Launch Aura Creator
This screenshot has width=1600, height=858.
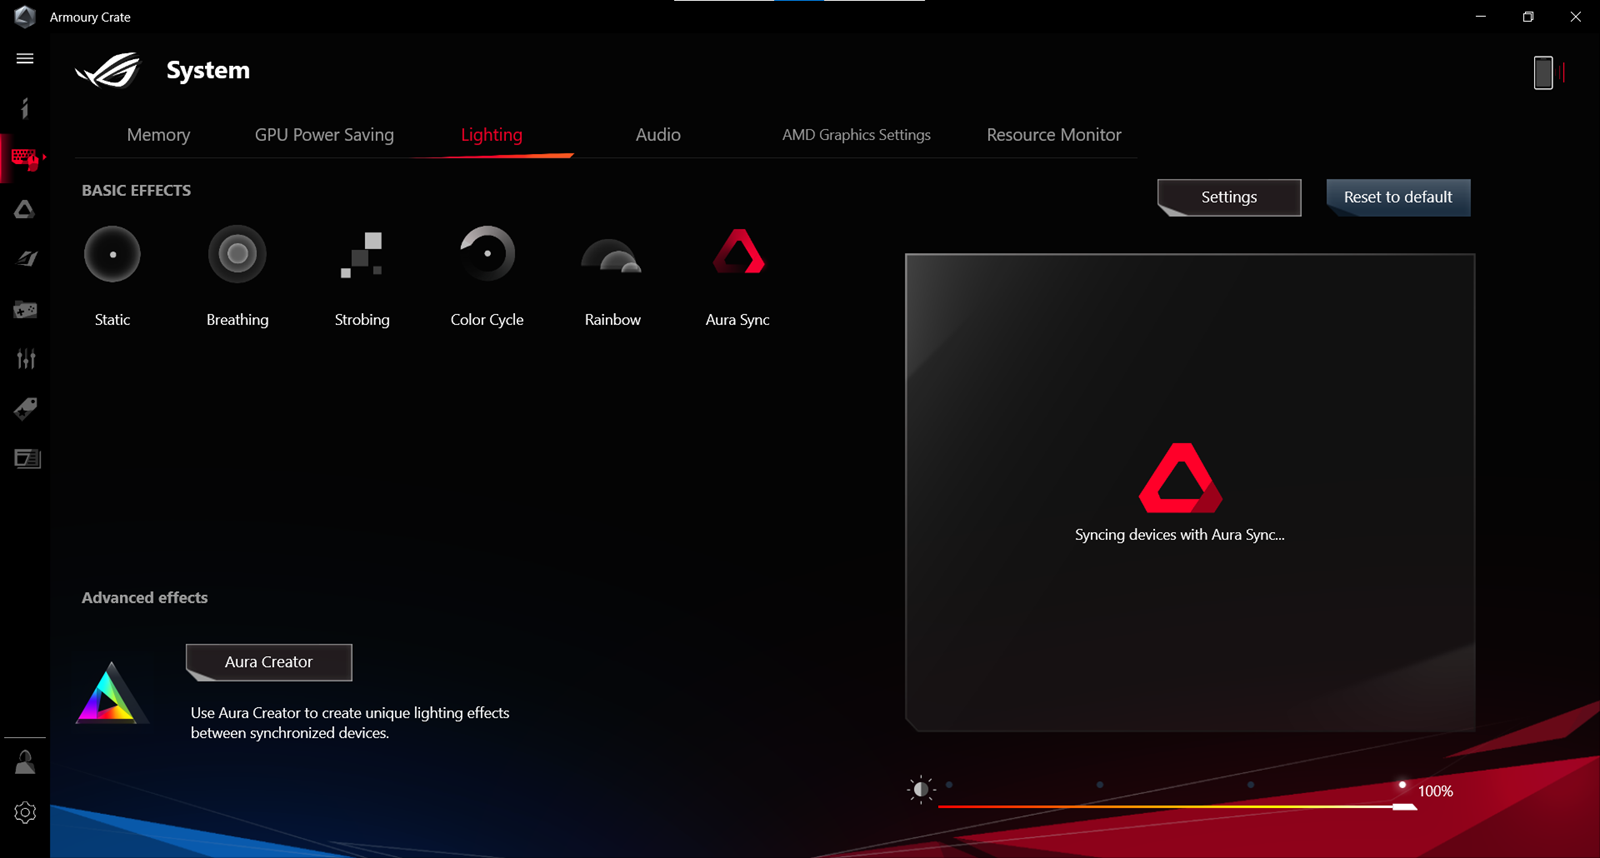269,662
